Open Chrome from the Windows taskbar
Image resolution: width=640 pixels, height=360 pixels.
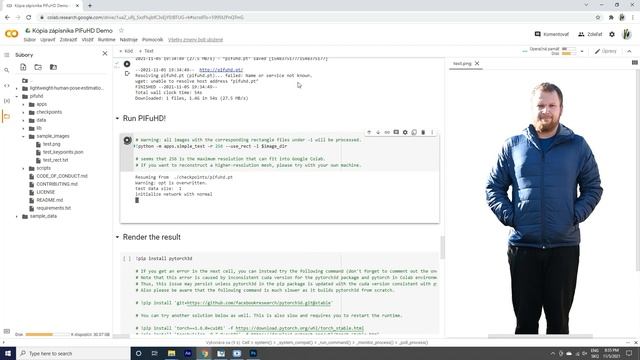[x=204, y=353]
